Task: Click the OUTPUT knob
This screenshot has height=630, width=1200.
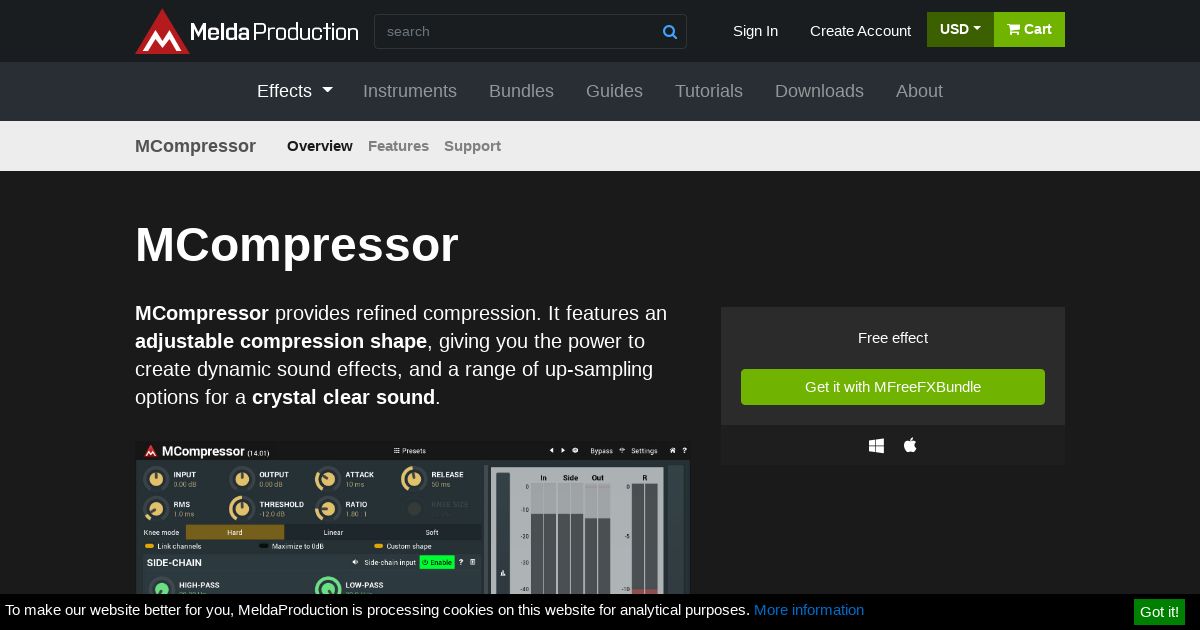Action: point(241,479)
